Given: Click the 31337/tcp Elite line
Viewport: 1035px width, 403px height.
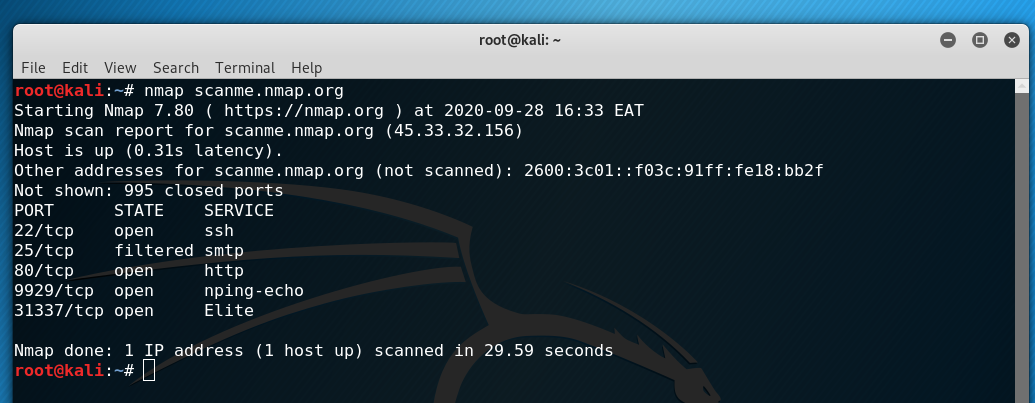Looking at the screenshot, I should [134, 311].
